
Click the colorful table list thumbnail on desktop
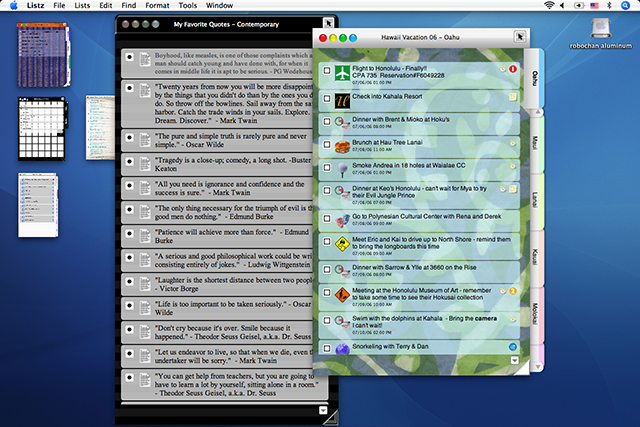pyautogui.click(x=43, y=55)
